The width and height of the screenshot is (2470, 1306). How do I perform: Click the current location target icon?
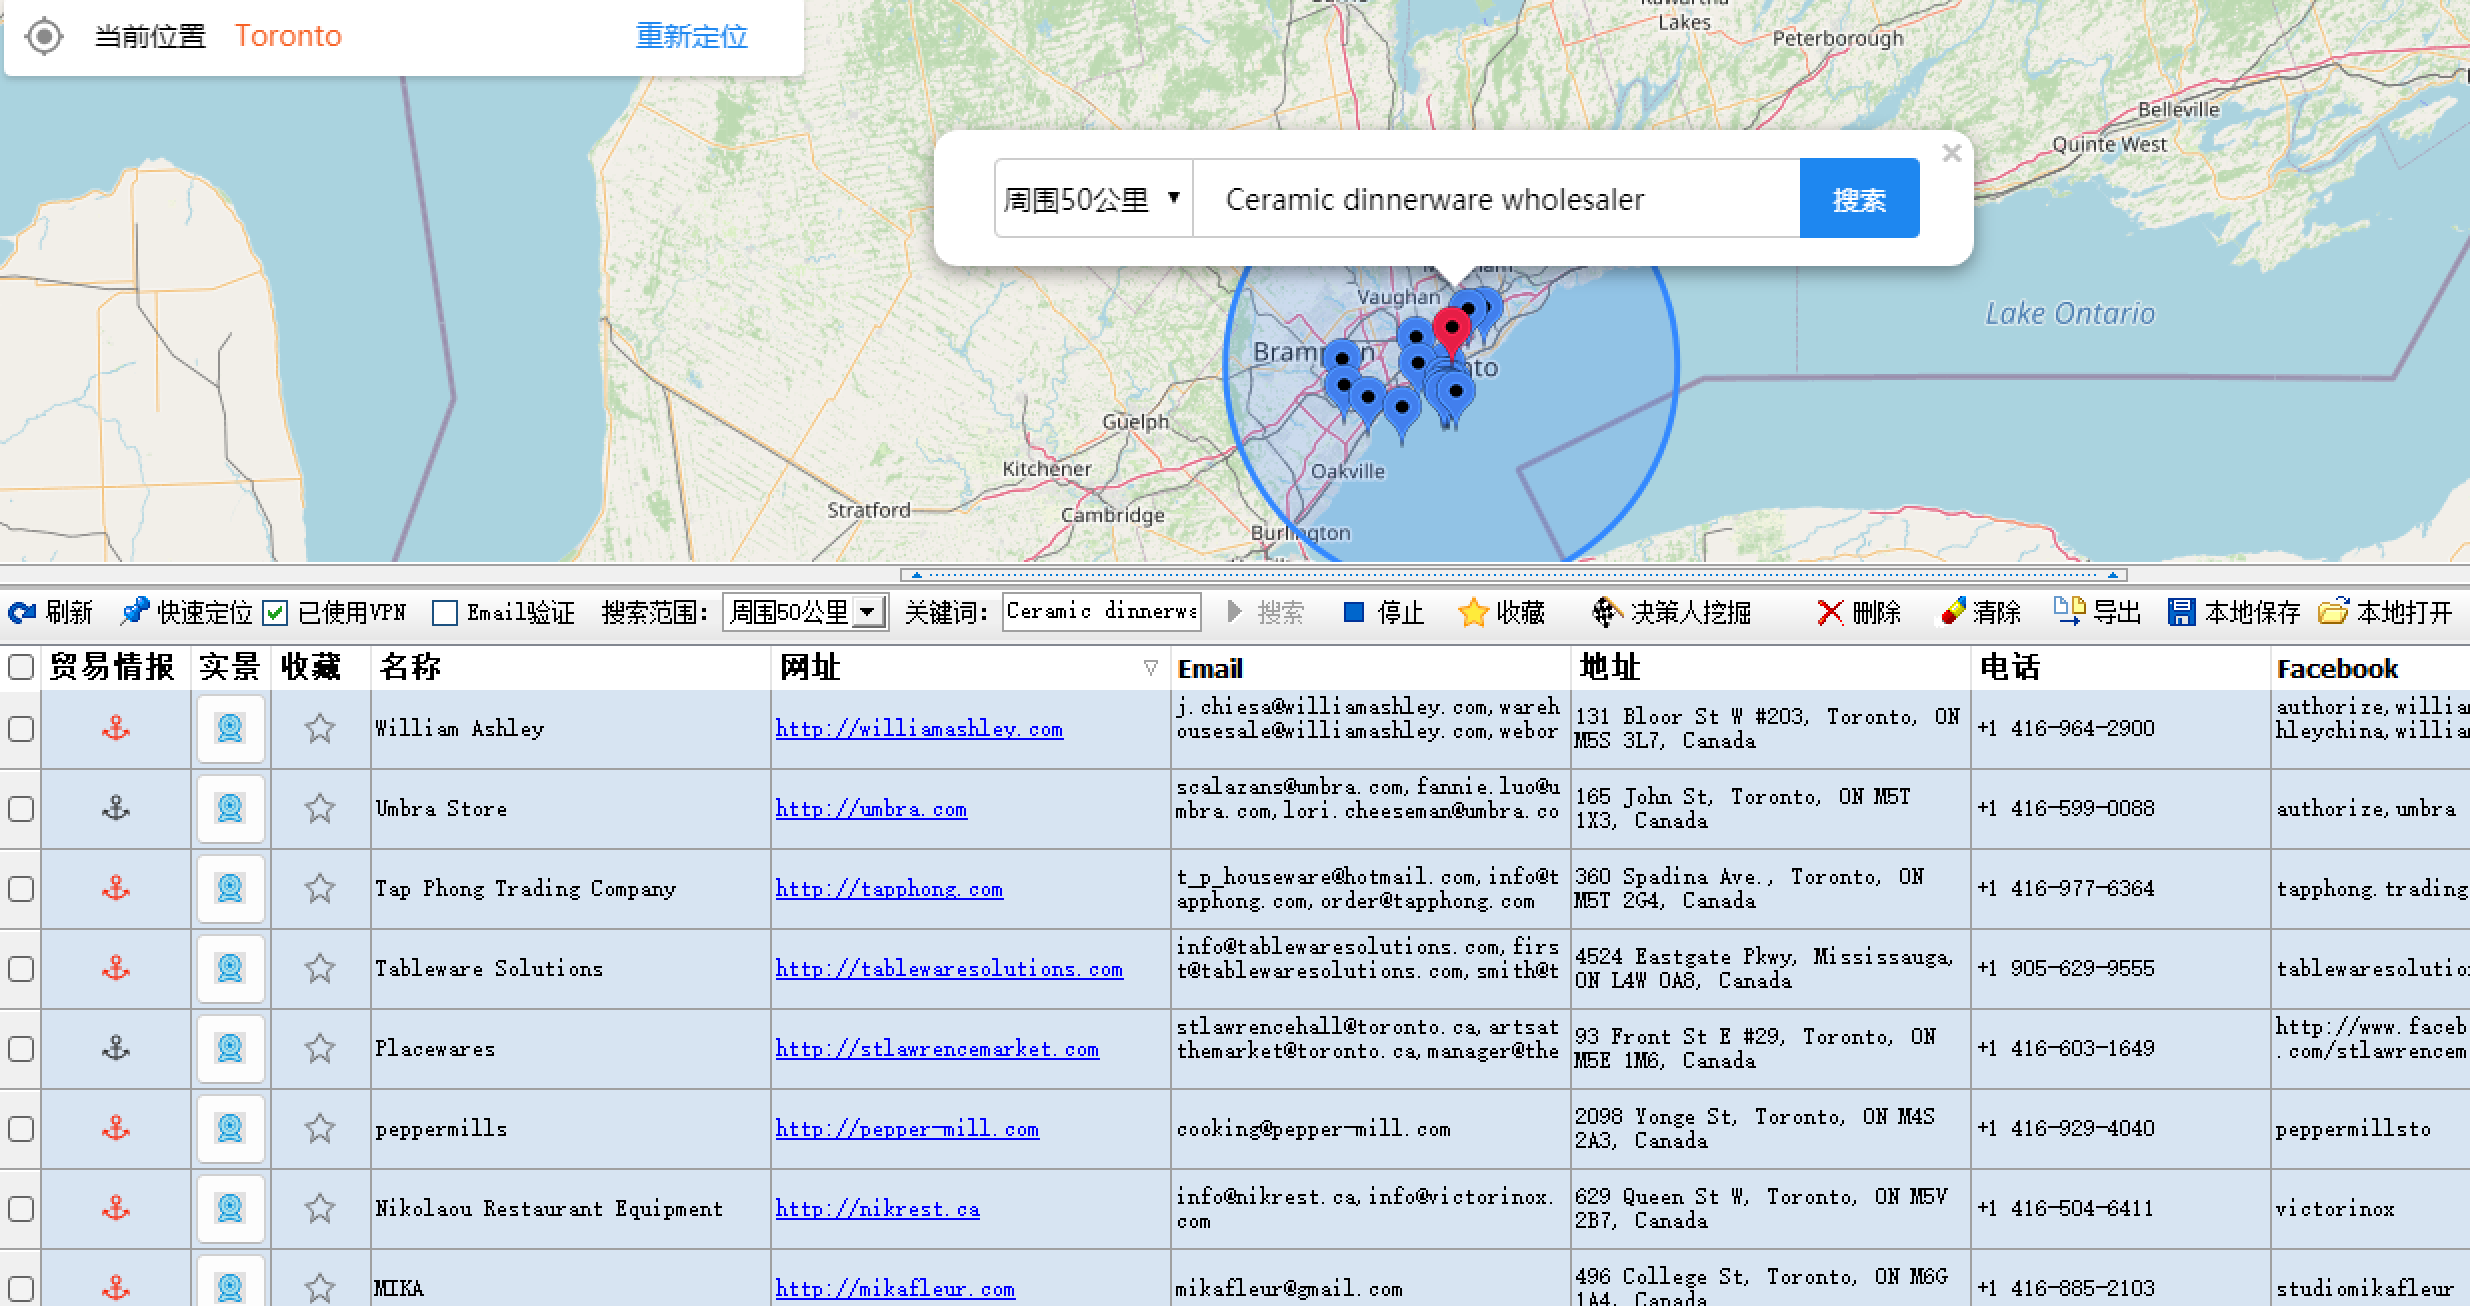44,37
